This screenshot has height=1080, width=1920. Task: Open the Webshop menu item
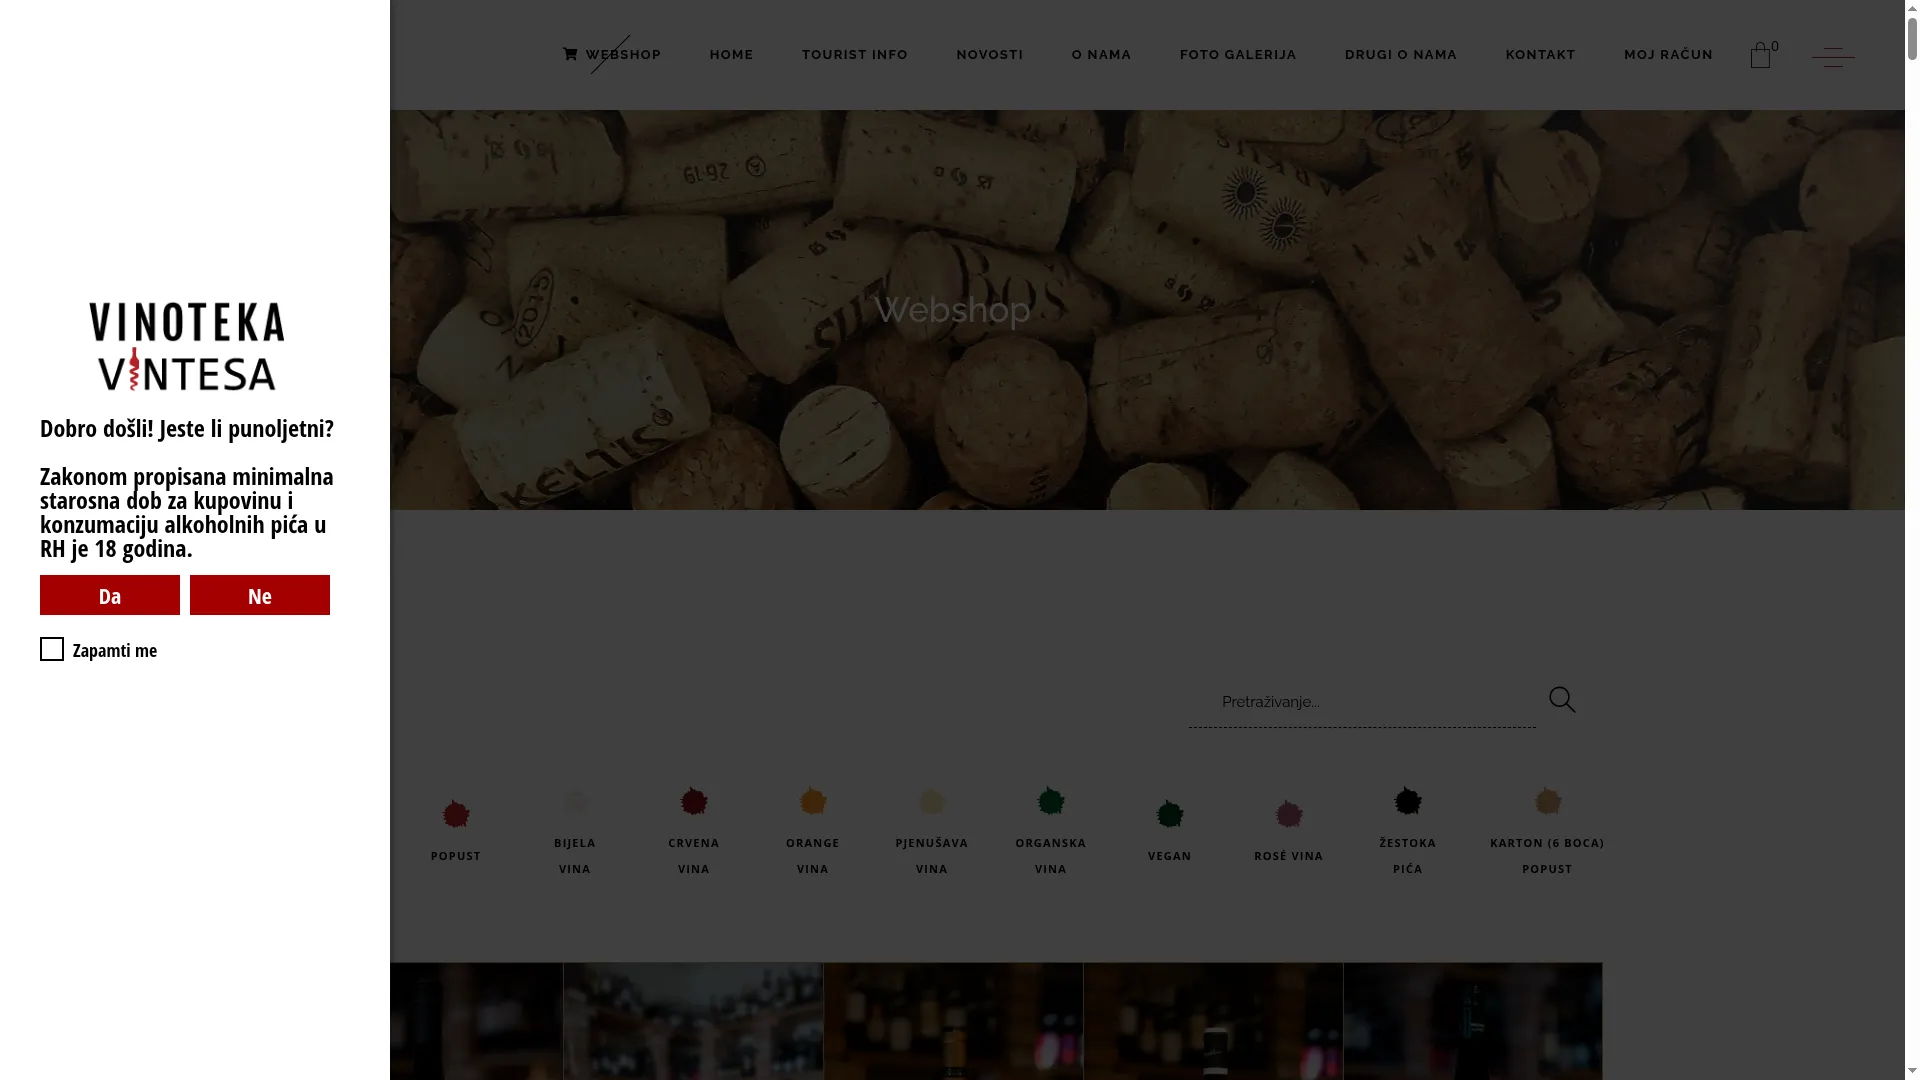coord(612,55)
